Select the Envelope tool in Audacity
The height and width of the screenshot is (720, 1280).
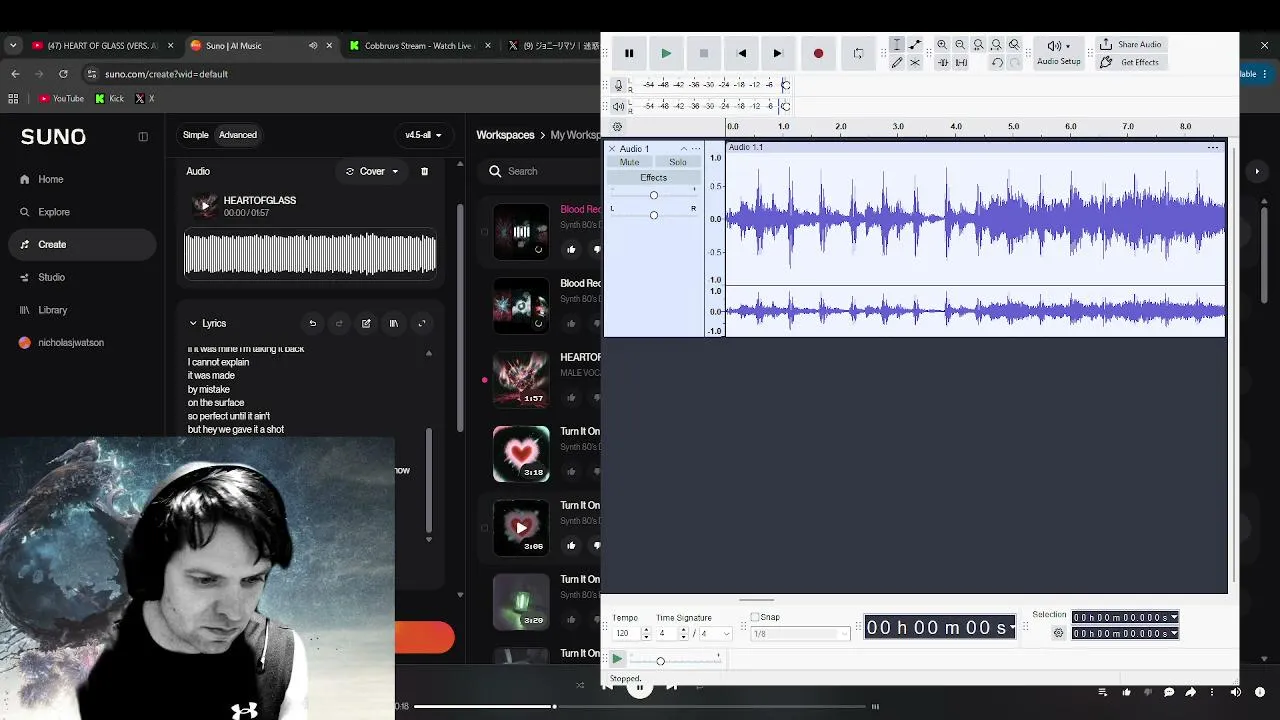tap(915, 45)
